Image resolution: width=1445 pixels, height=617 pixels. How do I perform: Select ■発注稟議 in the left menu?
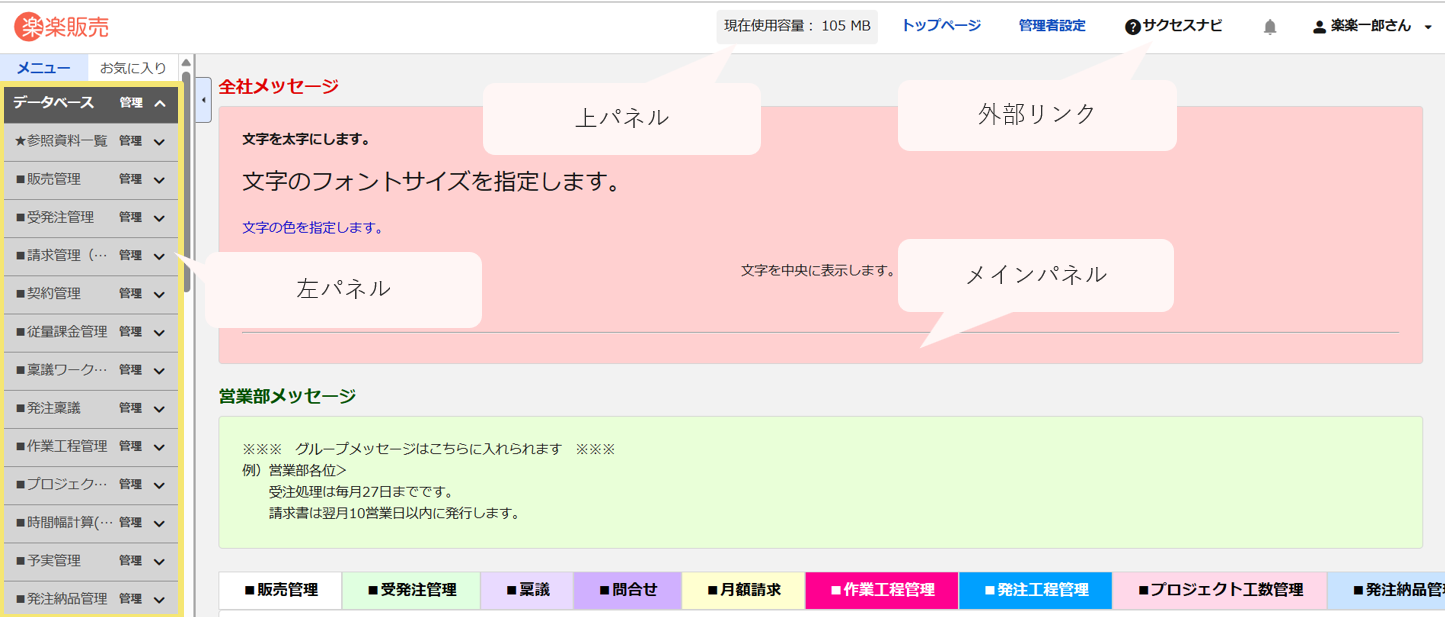[x=48, y=408]
